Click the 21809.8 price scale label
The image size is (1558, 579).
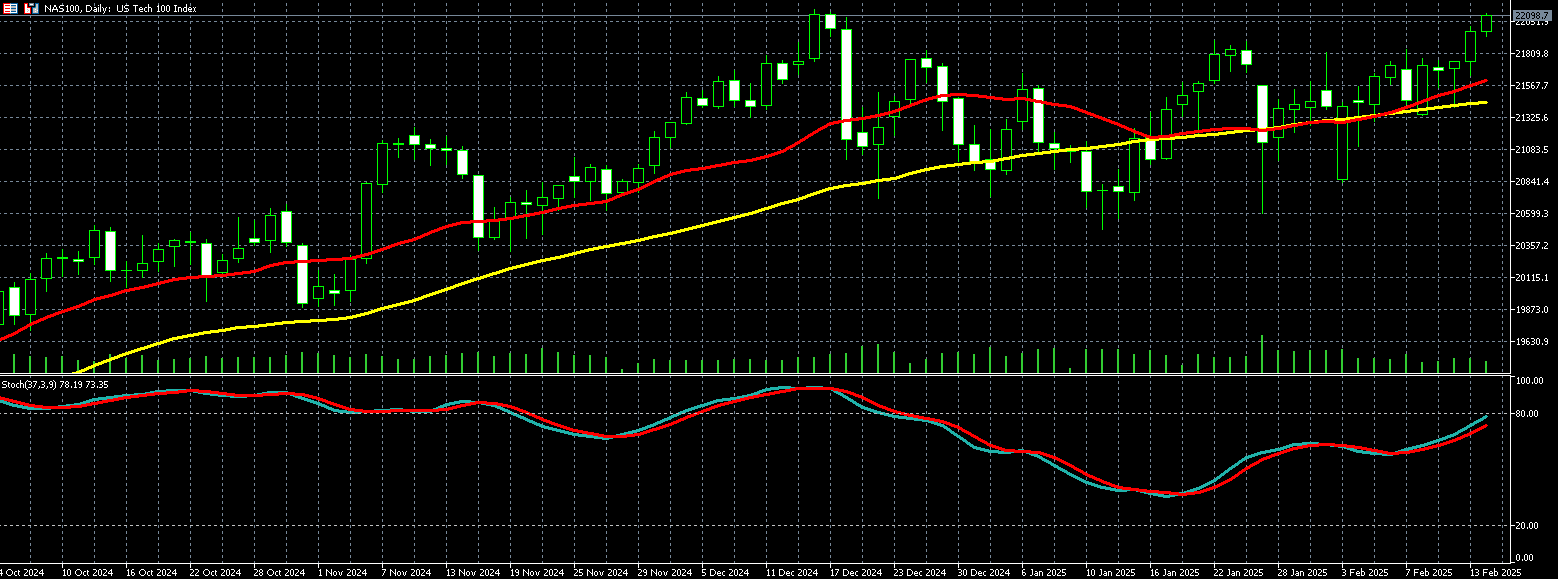coord(1532,53)
